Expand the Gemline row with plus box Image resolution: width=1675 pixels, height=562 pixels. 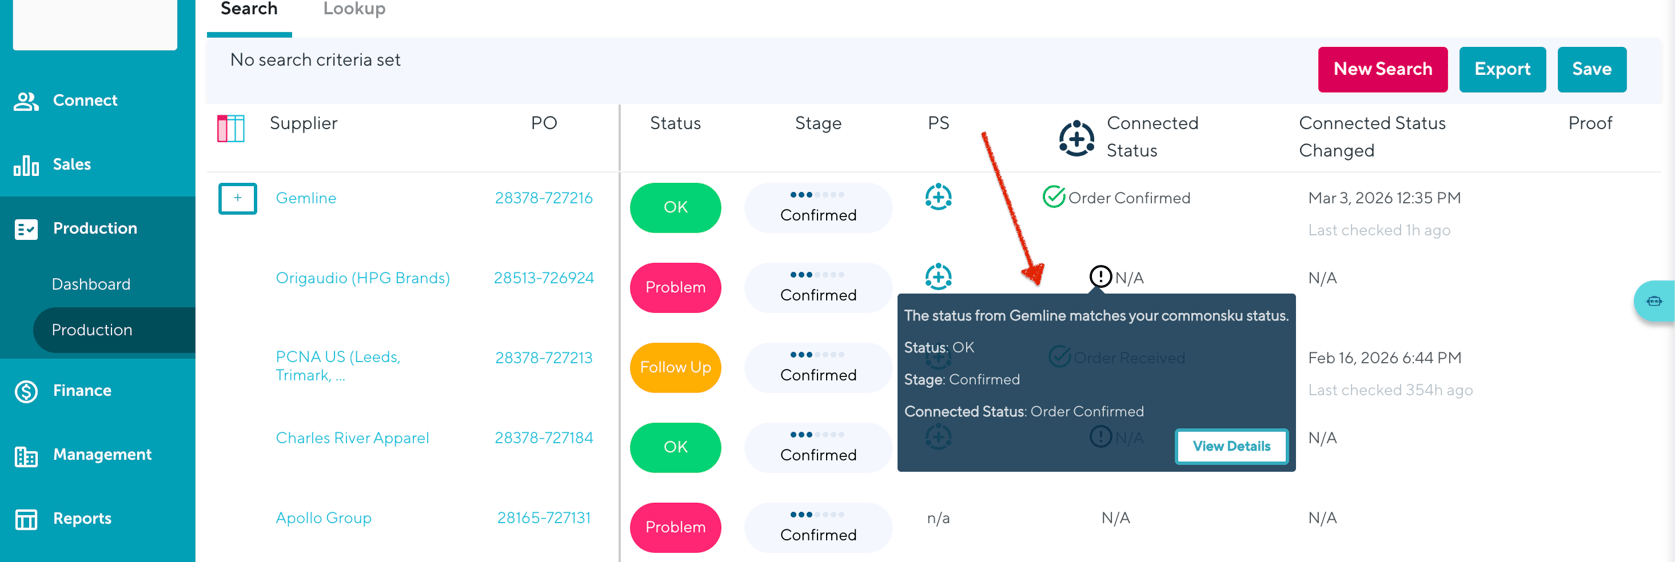pos(238,198)
